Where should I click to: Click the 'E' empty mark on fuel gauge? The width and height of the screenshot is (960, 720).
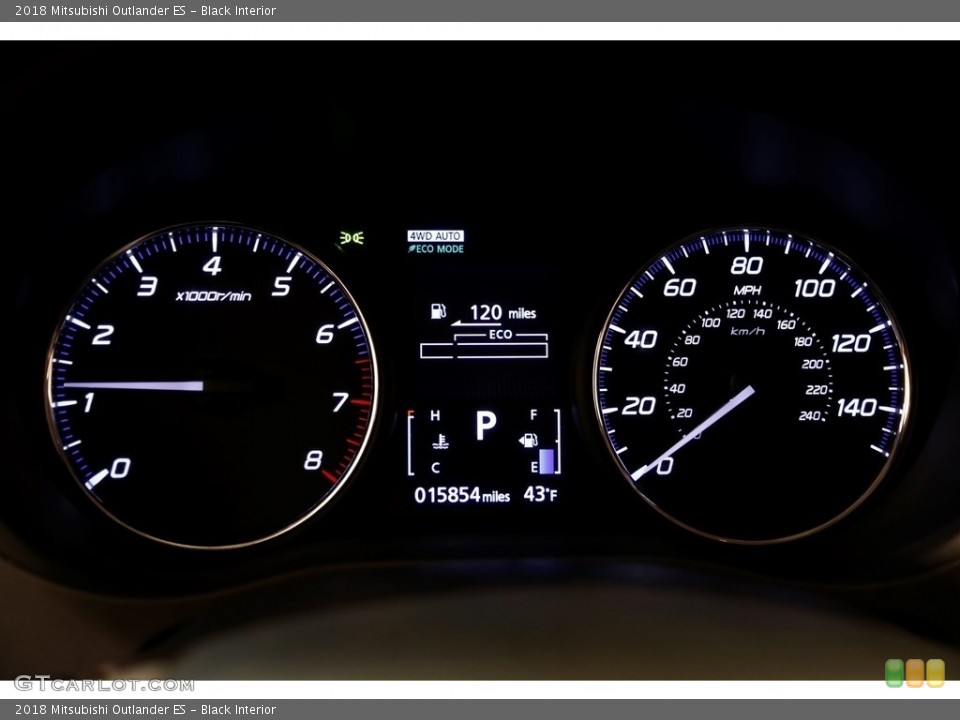click(534, 468)
